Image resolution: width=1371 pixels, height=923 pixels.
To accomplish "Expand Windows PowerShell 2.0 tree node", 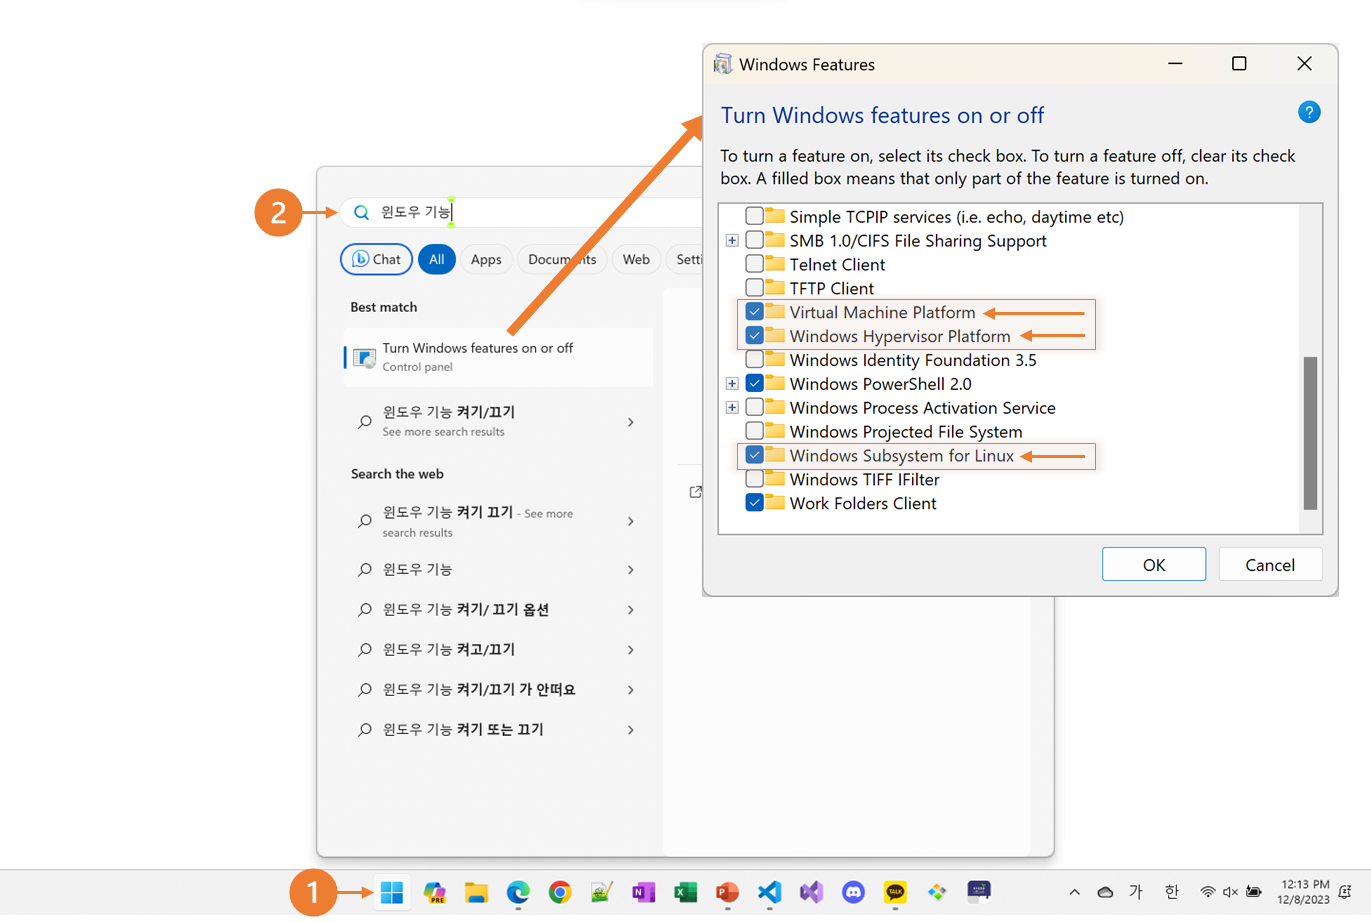I will pos(732,384).
